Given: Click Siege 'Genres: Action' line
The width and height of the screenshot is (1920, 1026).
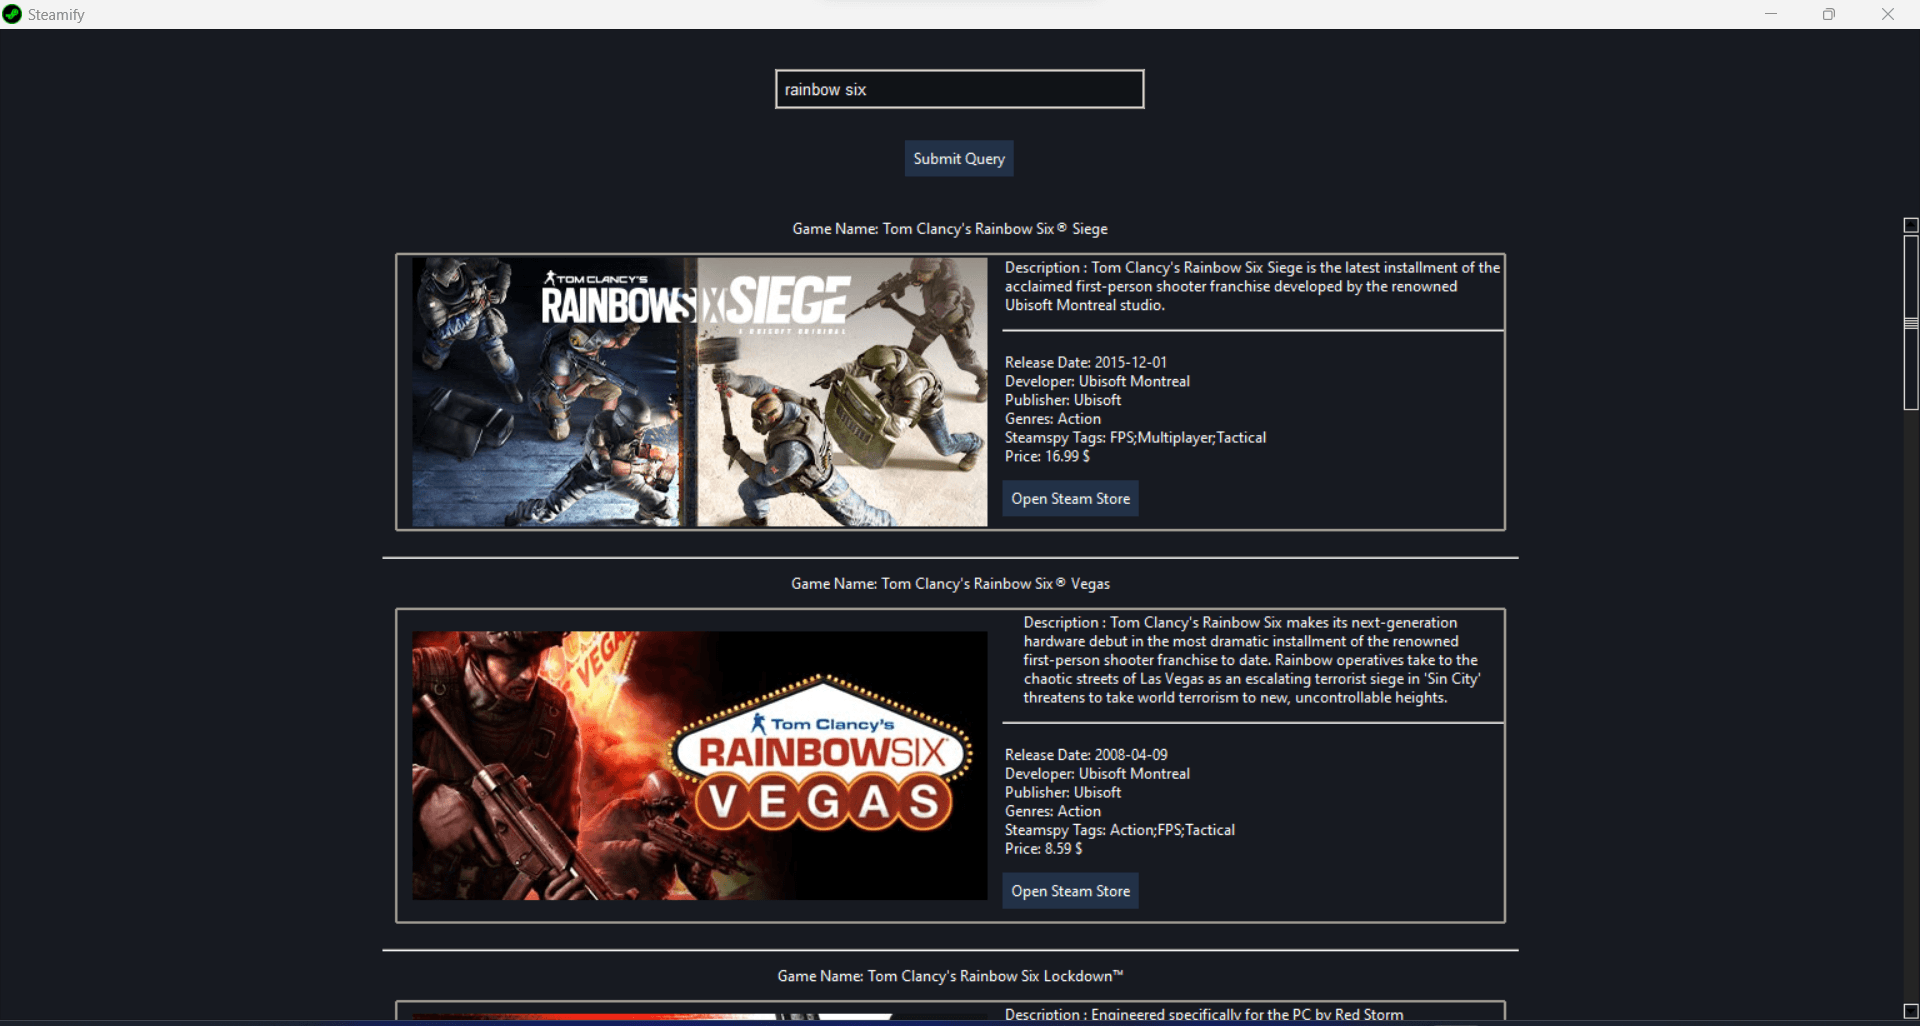Looking at the screenshot, I should pos(1053,419).
